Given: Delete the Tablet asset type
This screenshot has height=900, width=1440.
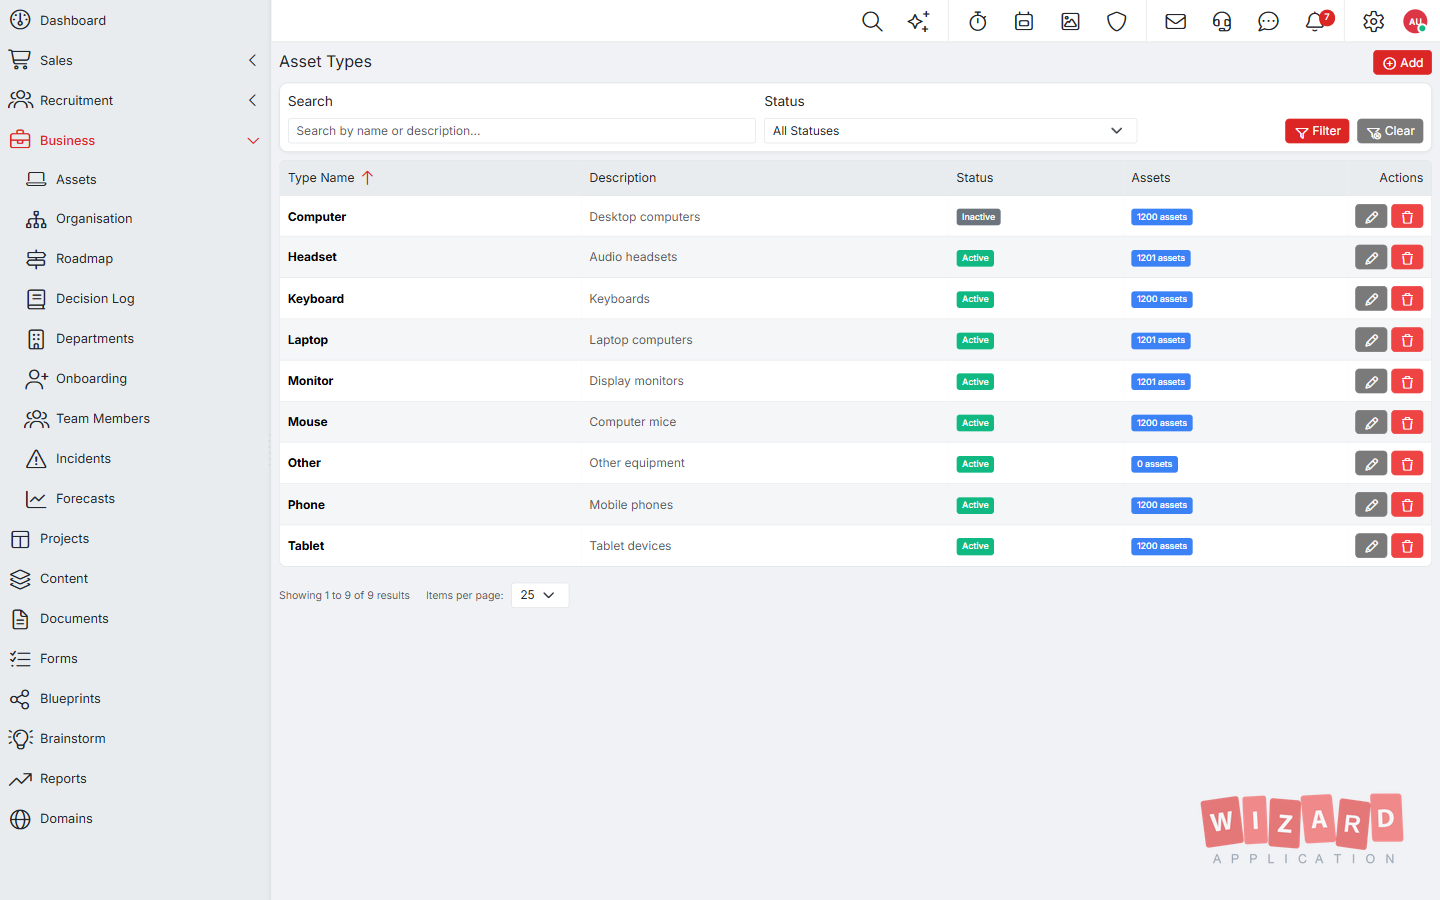Looking at the screenshot, I should 1407,546.
